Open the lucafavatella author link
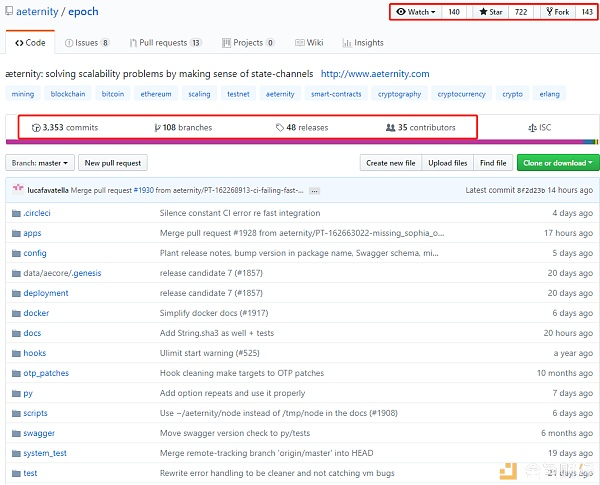Image resolution: width=600 pixels, height=485 pixels. 48,190
